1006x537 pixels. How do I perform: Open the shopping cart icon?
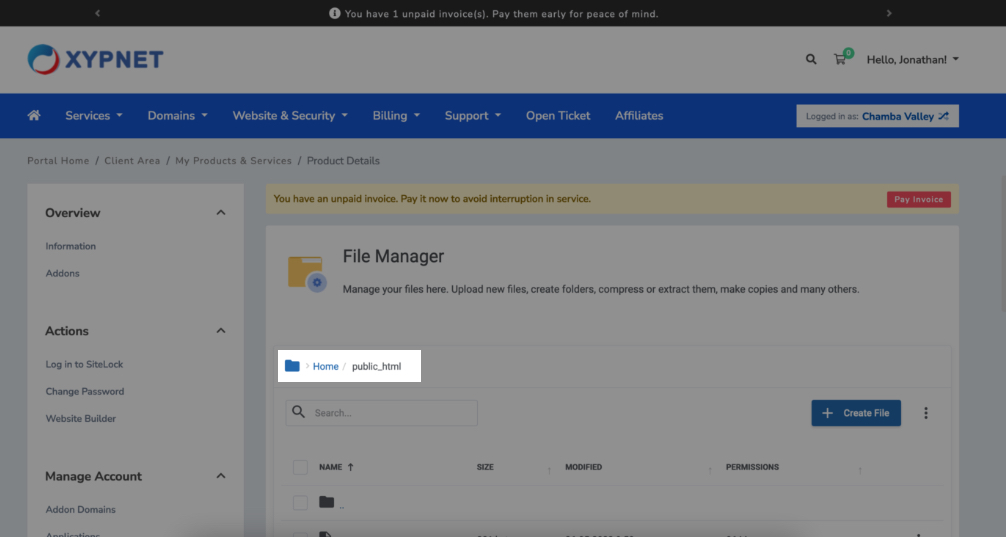(x=840, y=60)
